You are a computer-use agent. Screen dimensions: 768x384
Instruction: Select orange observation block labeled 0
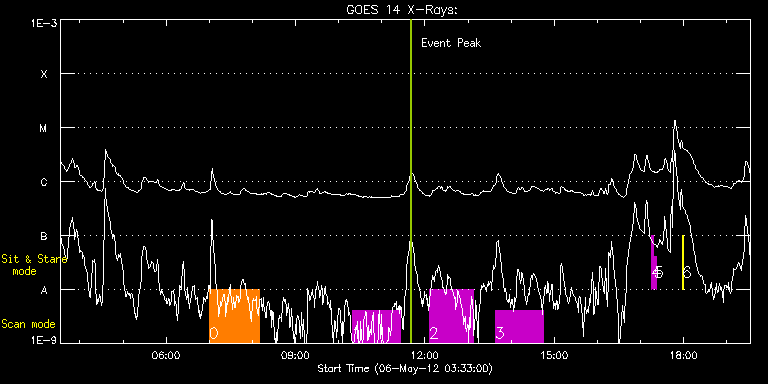[x=234, y=316]
